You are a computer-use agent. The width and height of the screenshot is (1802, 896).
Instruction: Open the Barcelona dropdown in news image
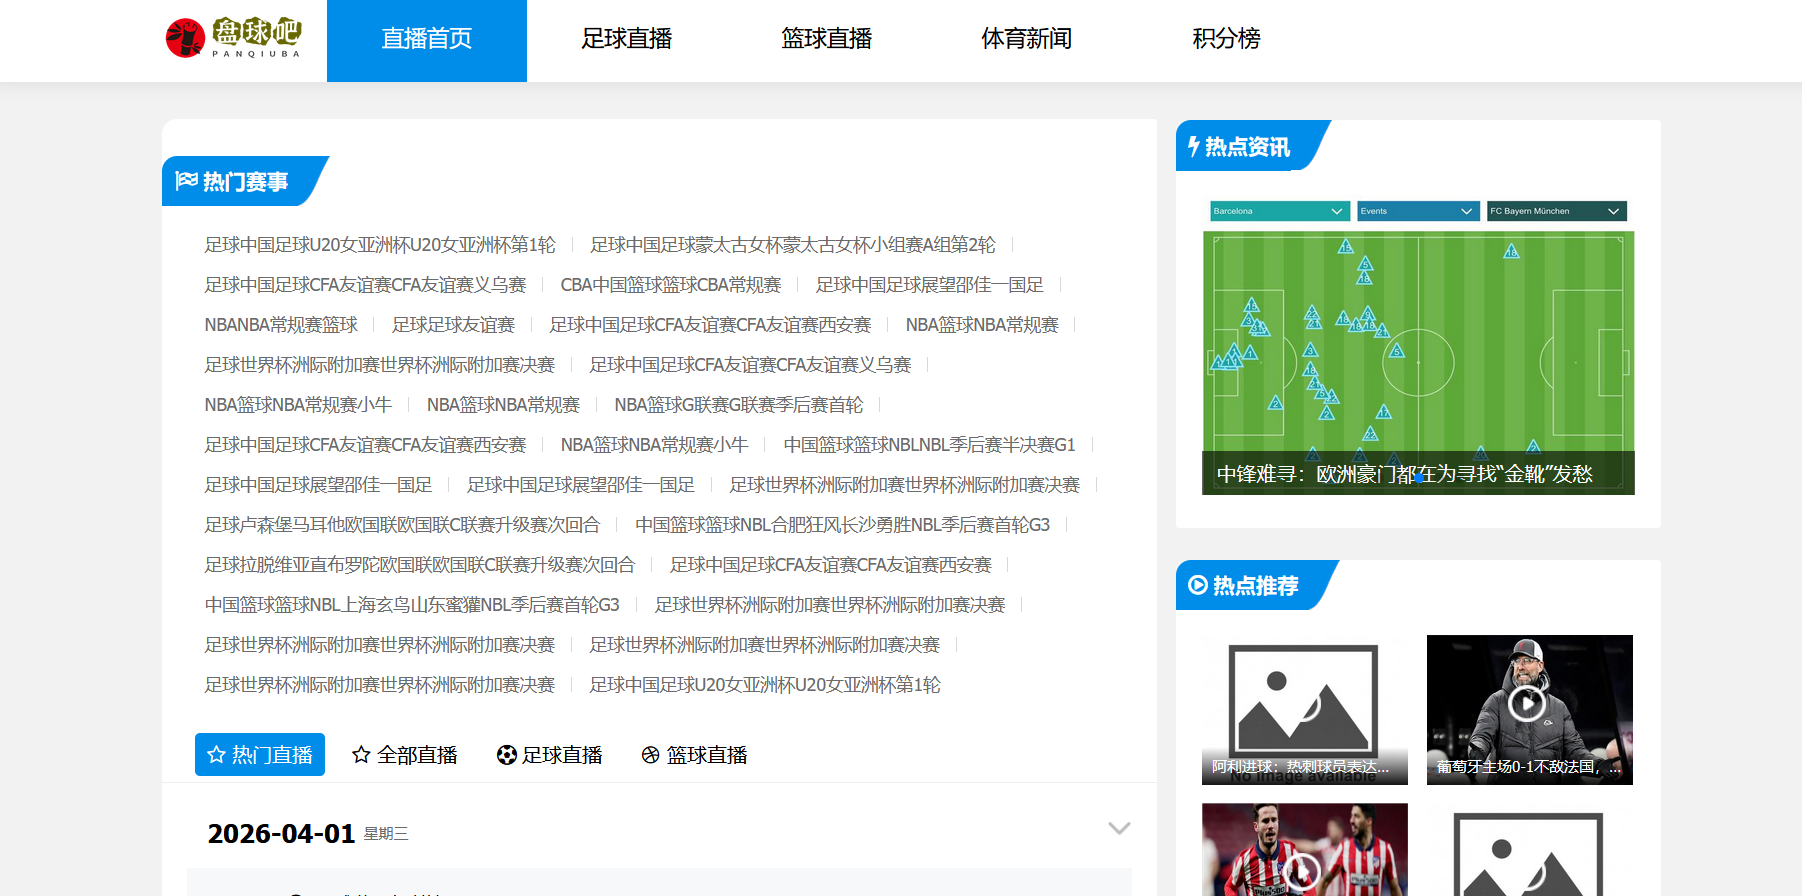tap(1279, 211)
